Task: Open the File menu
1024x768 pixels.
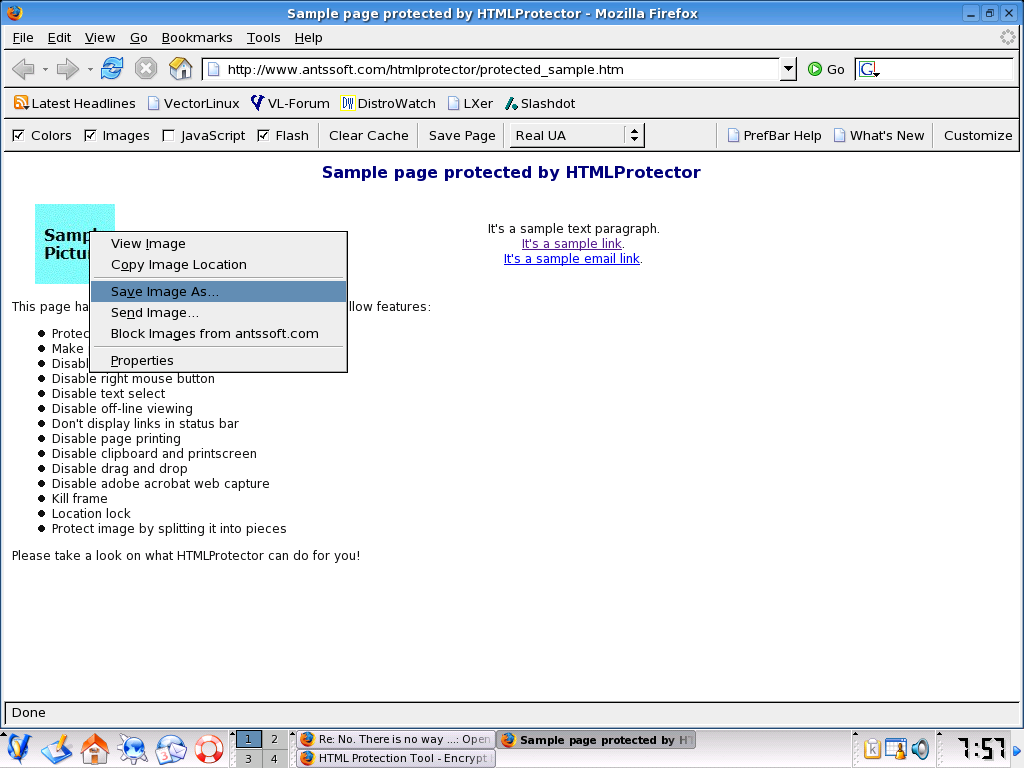Action: coord(23,37)
